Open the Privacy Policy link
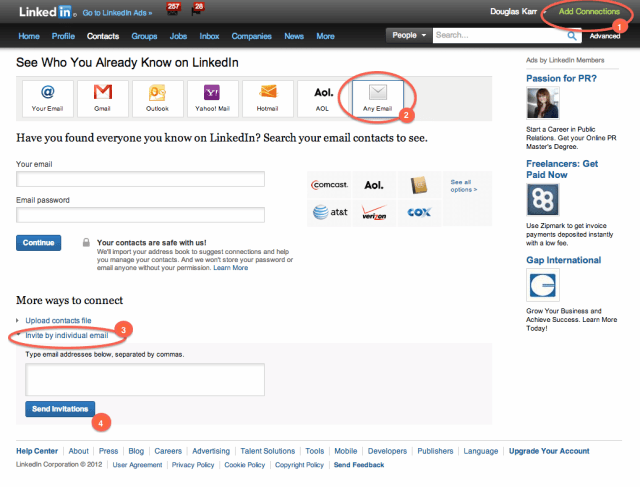640x487 pixels. tap(193, 465)
